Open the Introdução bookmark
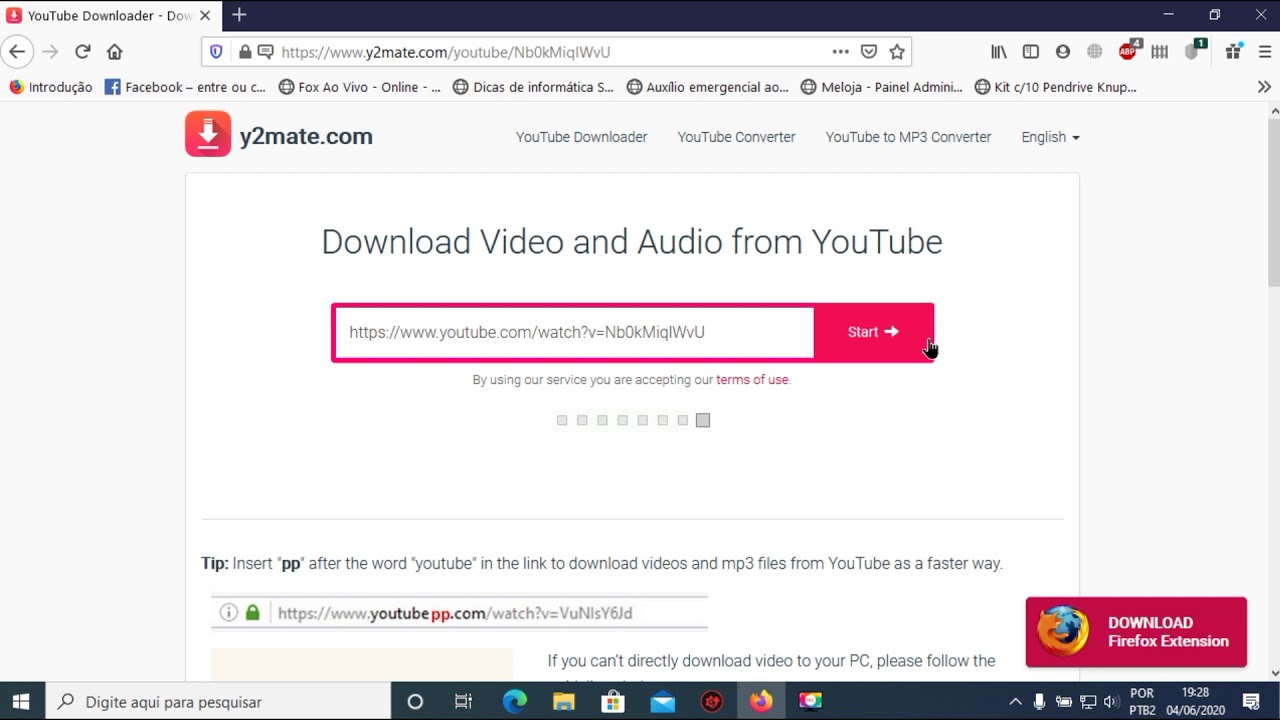This screenshot has height=720, width=1280. pyautogui.click(x=51, y=87)
